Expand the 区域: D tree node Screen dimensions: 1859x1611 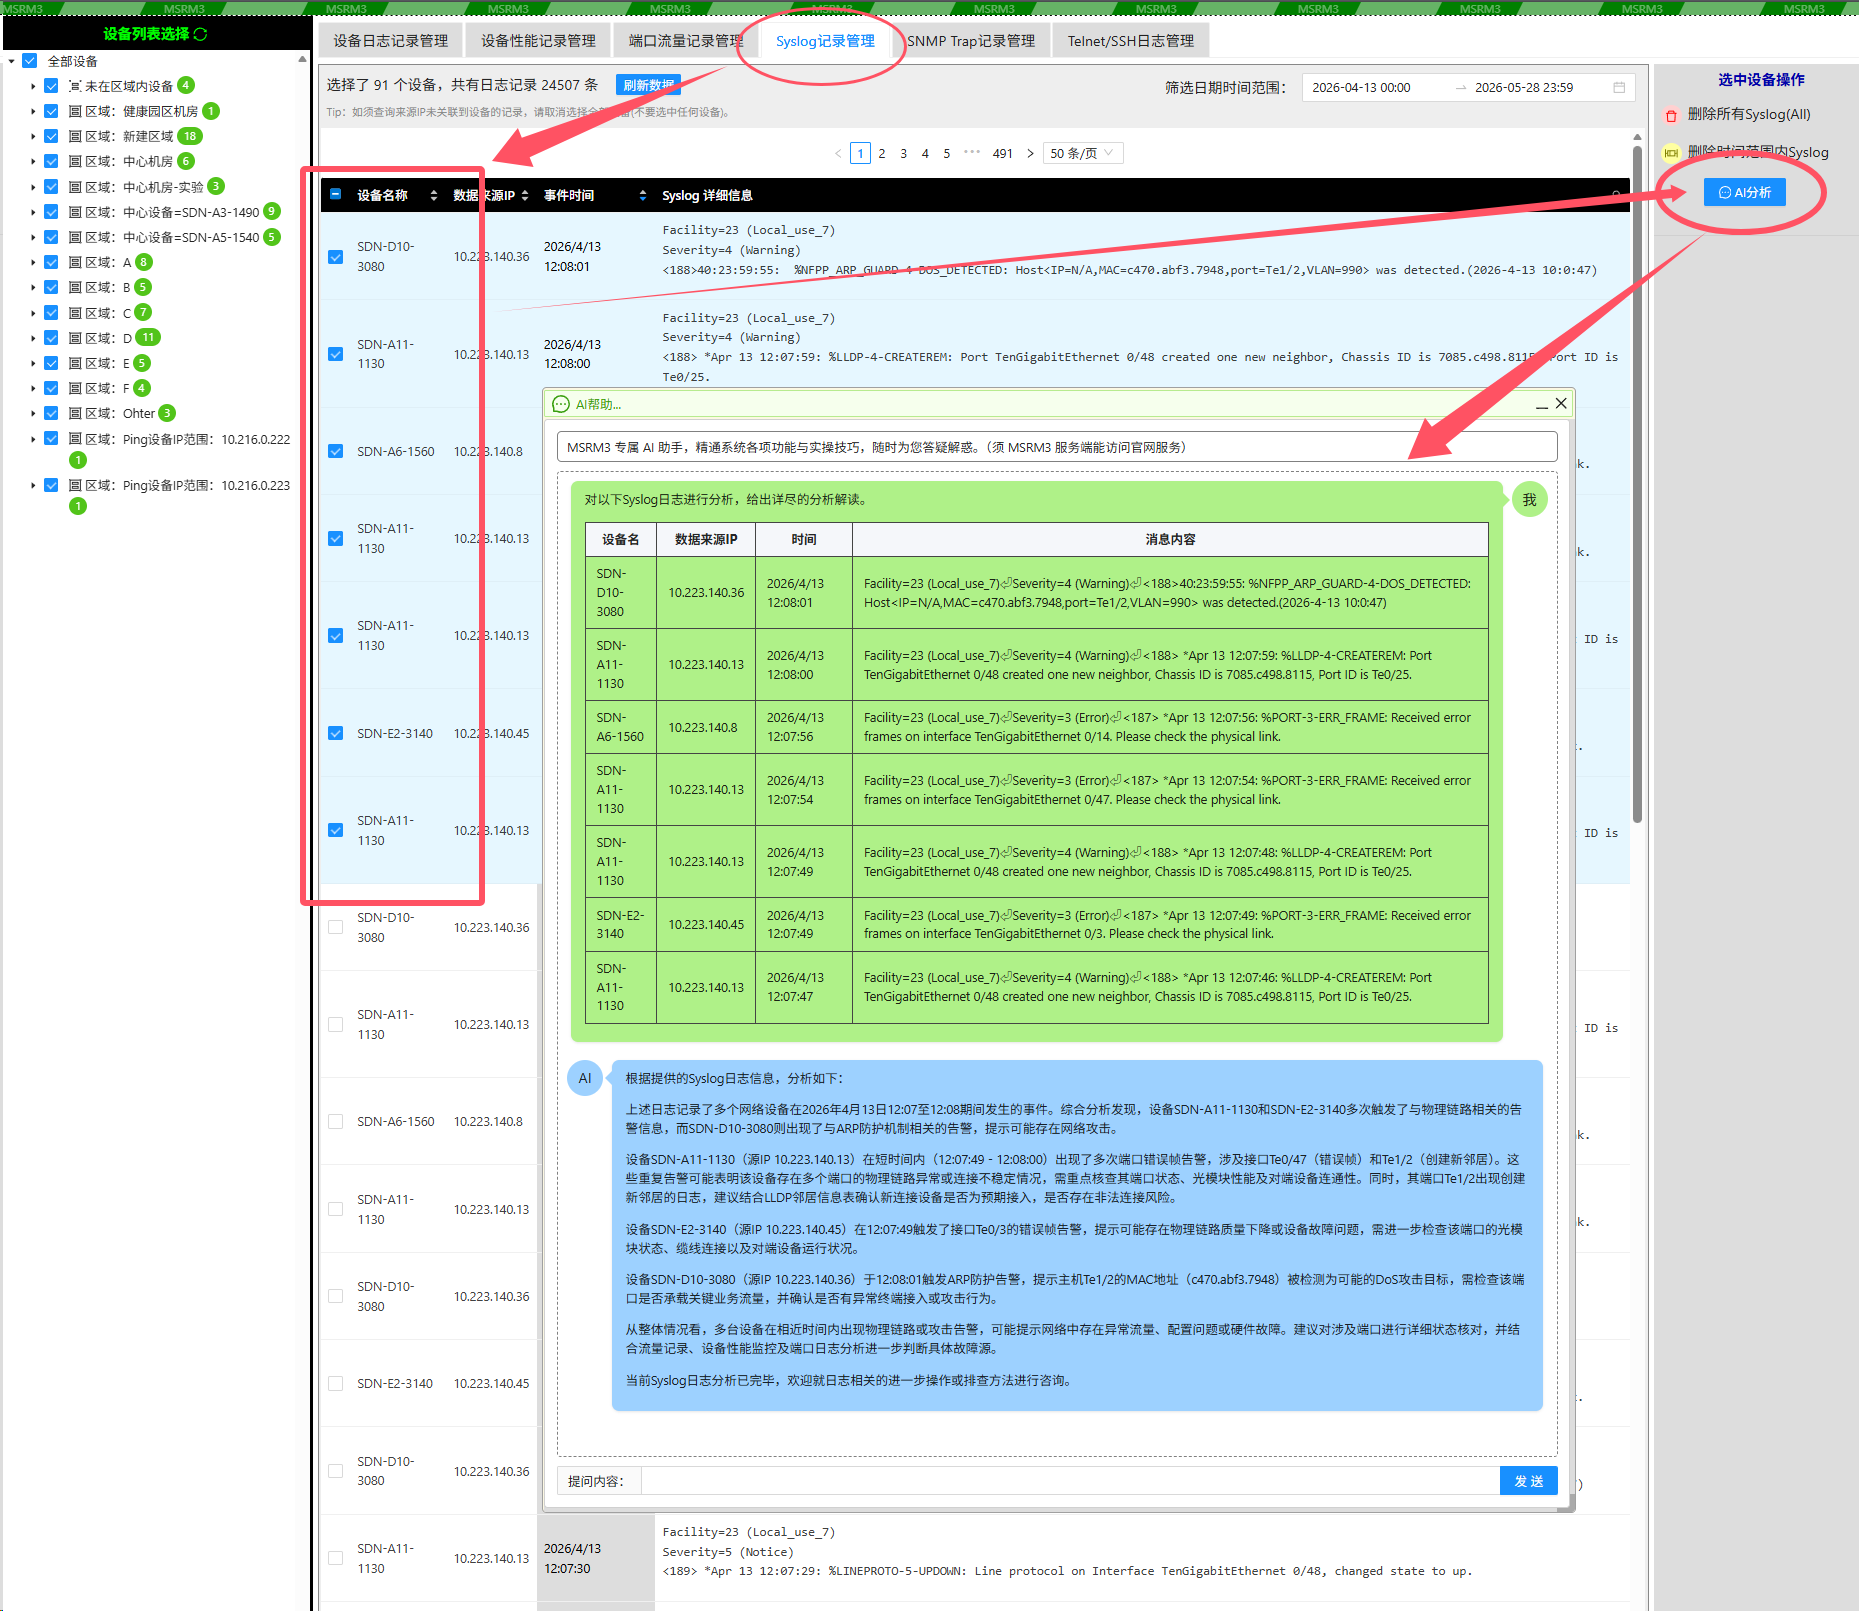[33, 338]
